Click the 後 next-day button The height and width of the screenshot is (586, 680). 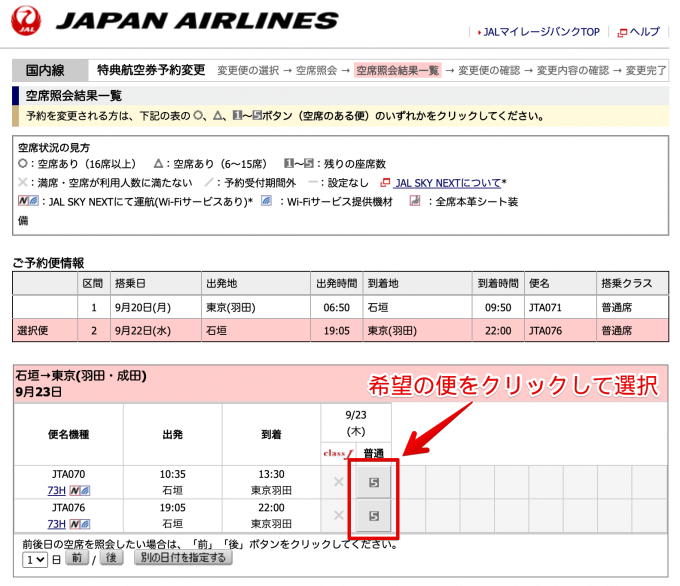111,558
